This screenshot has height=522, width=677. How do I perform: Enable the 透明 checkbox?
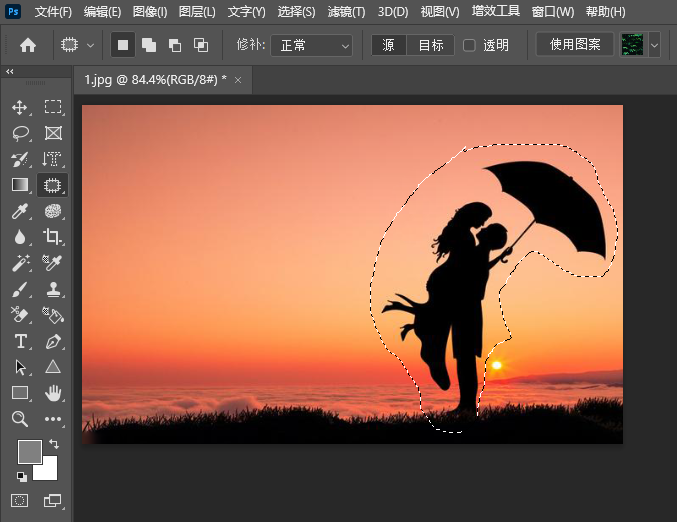click(469, 45)
